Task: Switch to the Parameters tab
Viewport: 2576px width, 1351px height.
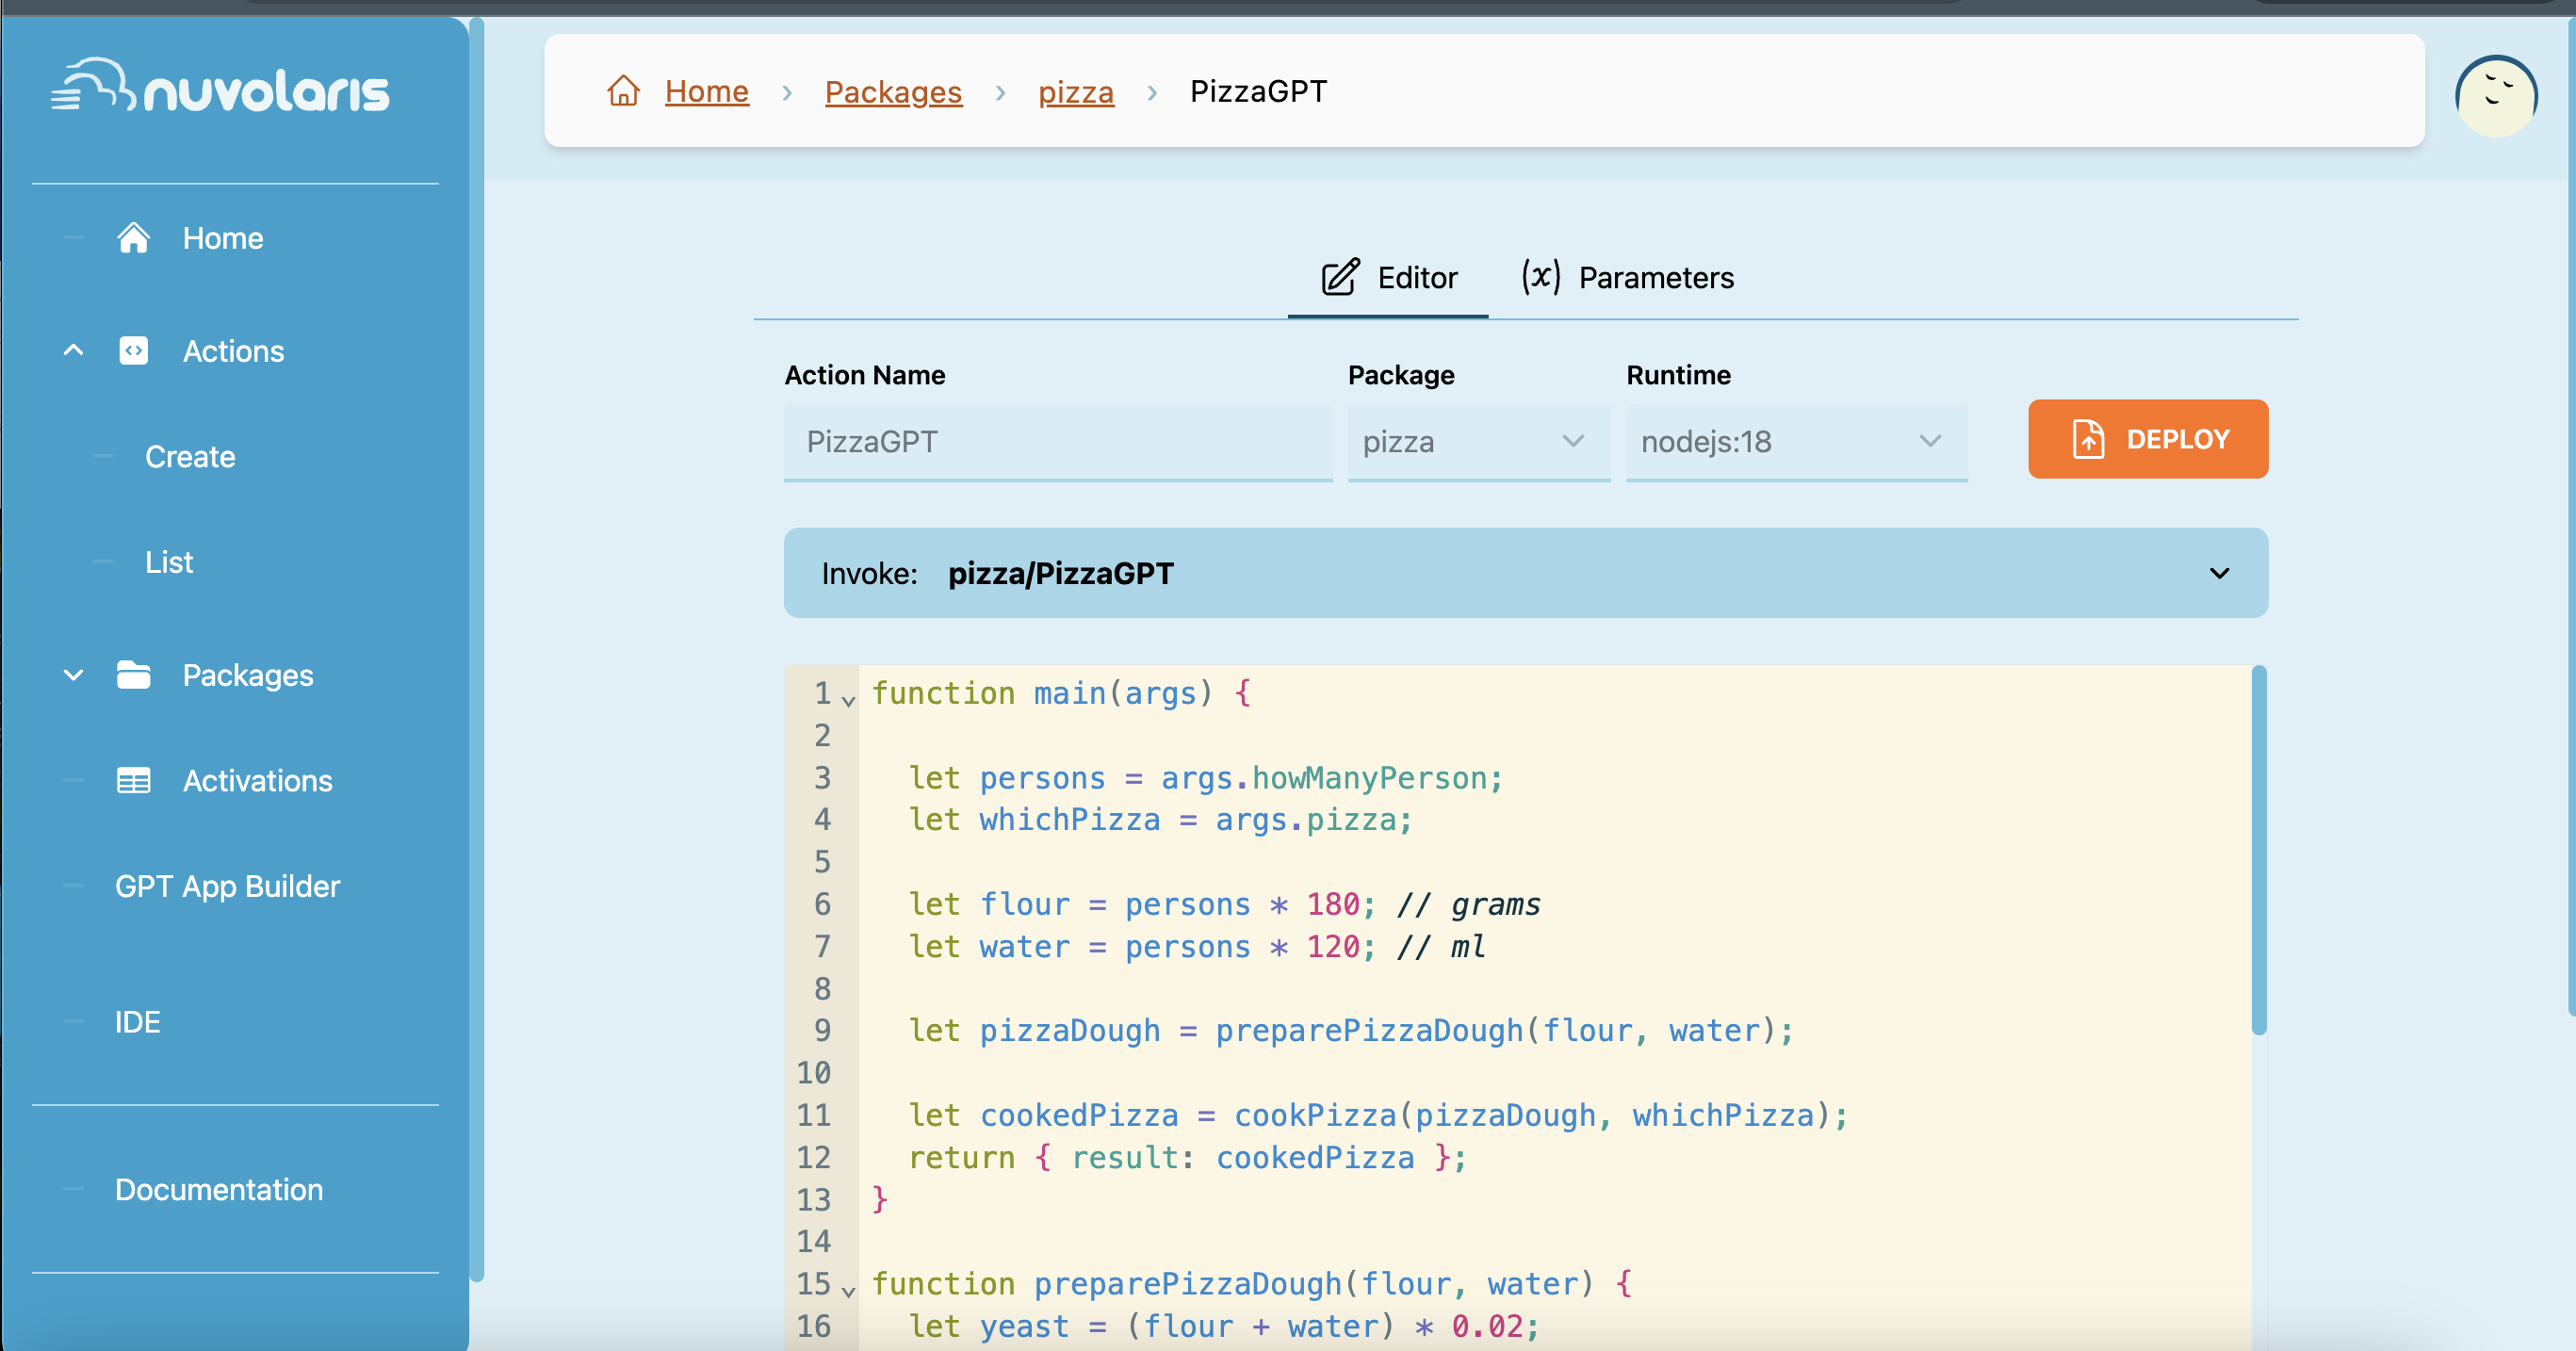Action: 1627,277
